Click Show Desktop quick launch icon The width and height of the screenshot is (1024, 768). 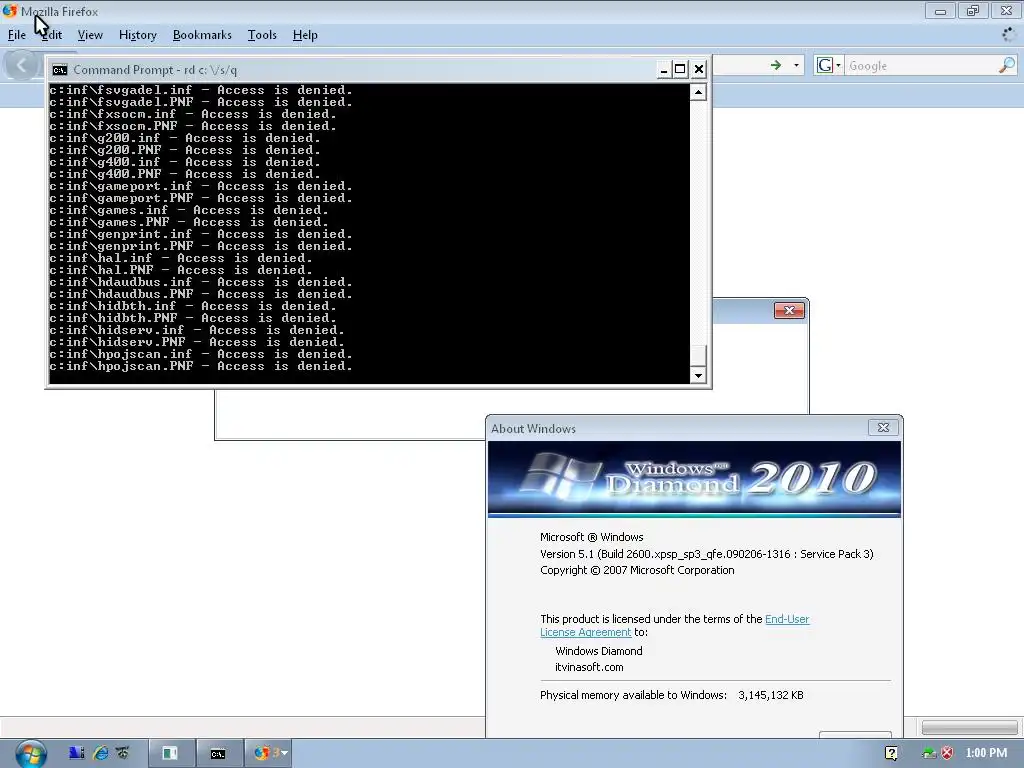pos(76,753)
